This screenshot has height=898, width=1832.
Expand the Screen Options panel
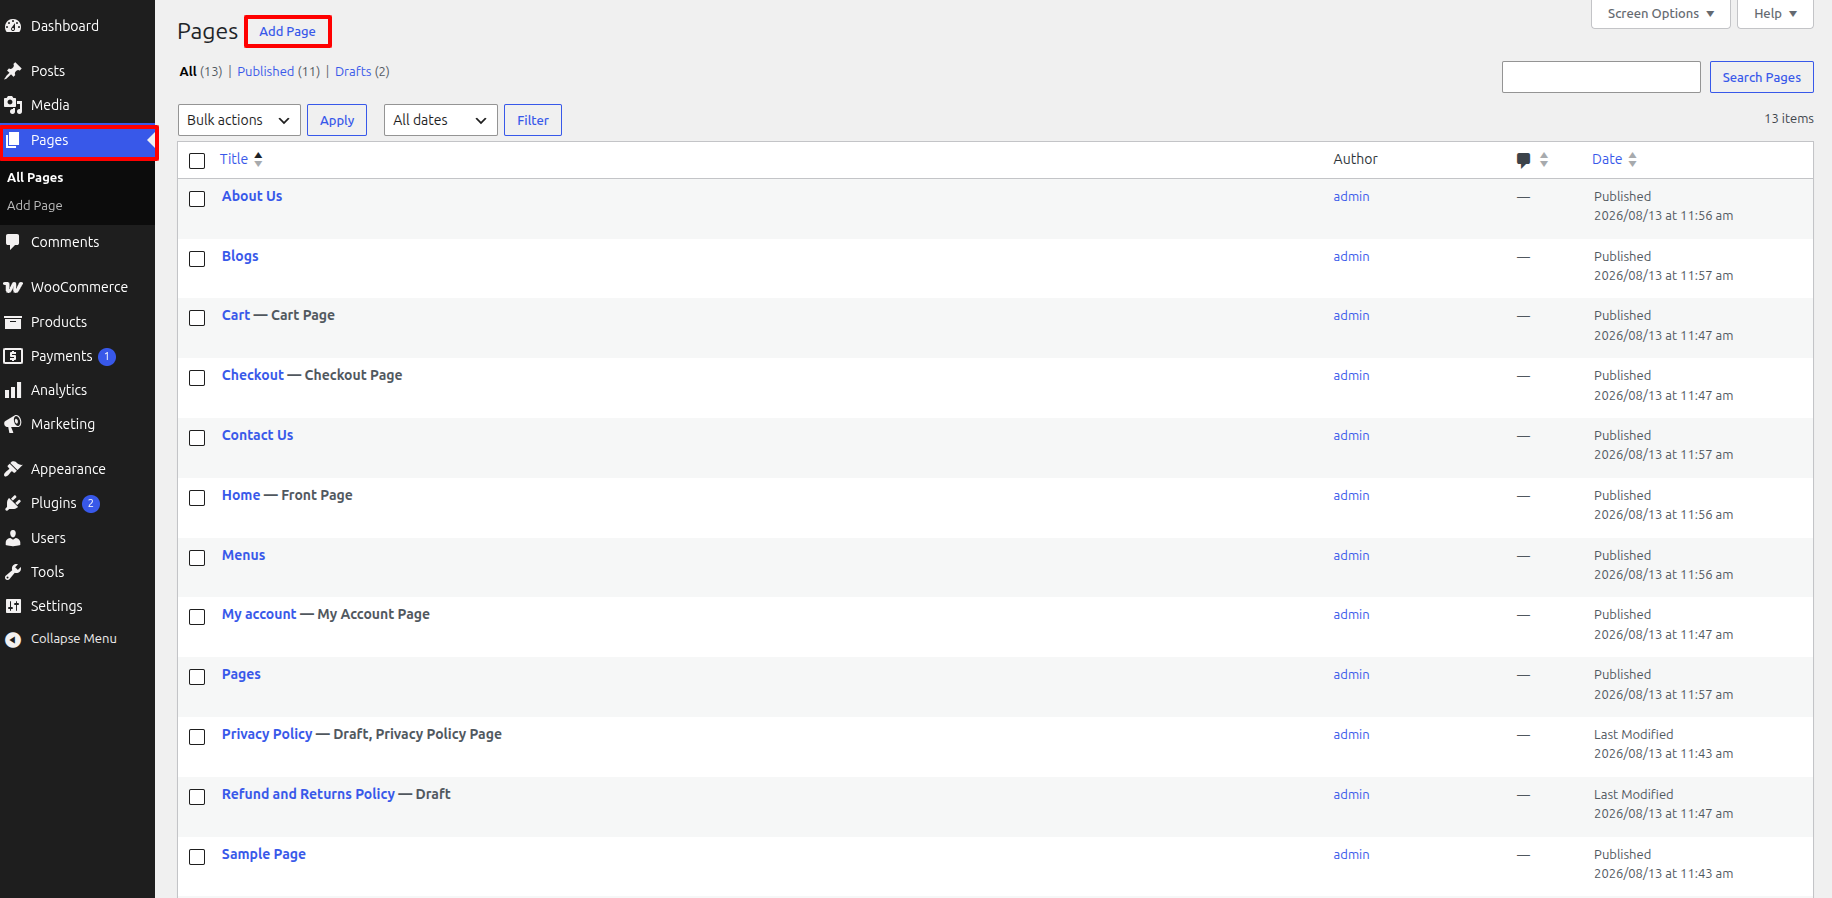[1661, 14]
